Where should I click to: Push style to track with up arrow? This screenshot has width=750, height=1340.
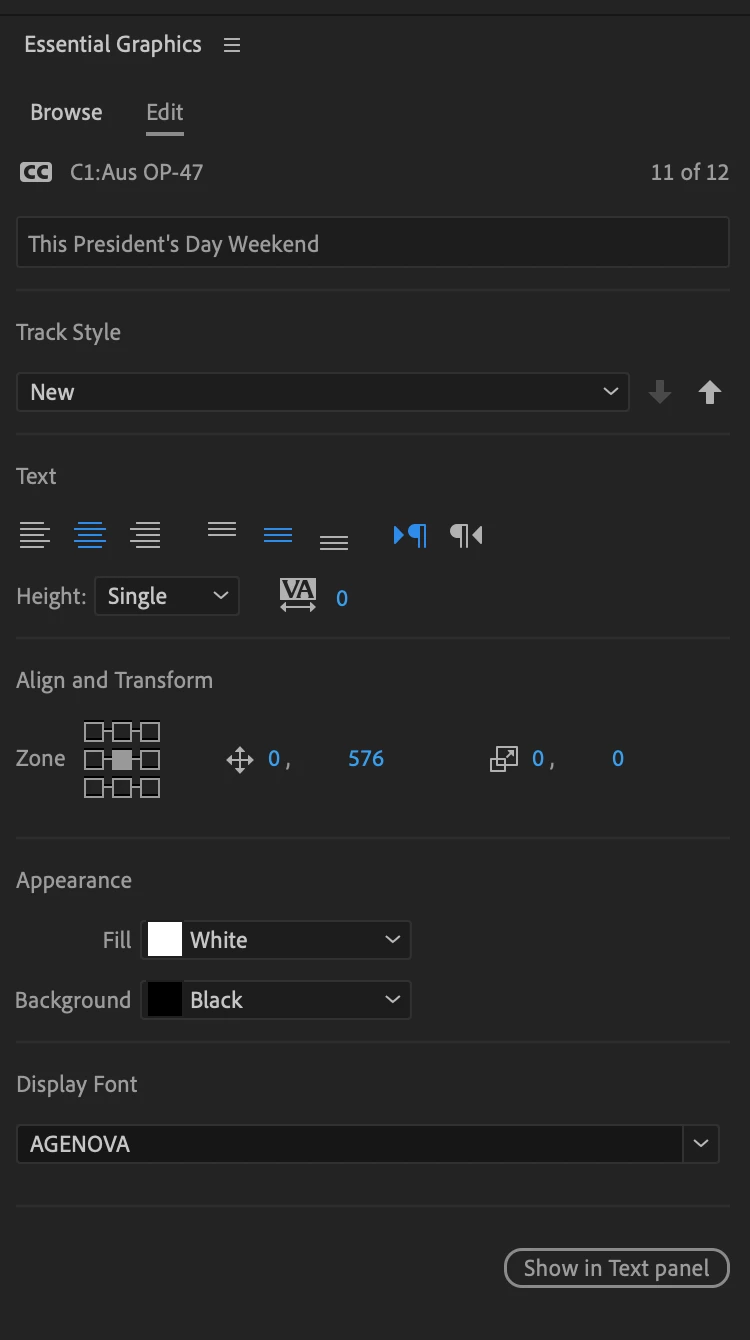[x=710, y=392]
